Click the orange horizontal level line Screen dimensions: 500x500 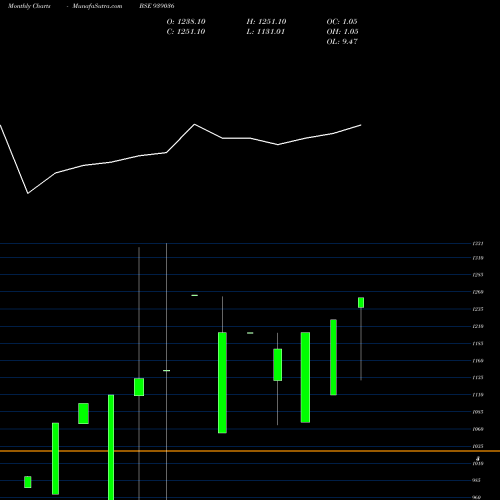point(250,451)
